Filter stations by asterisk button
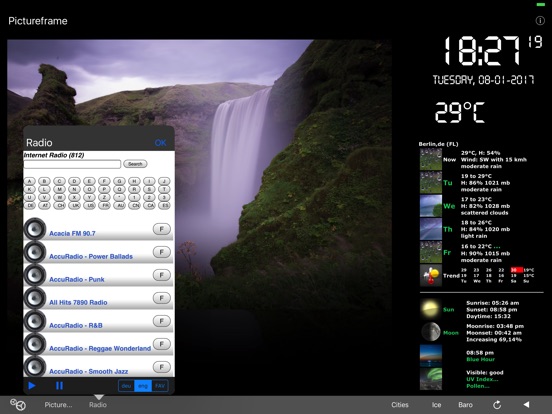 point(119,197)
